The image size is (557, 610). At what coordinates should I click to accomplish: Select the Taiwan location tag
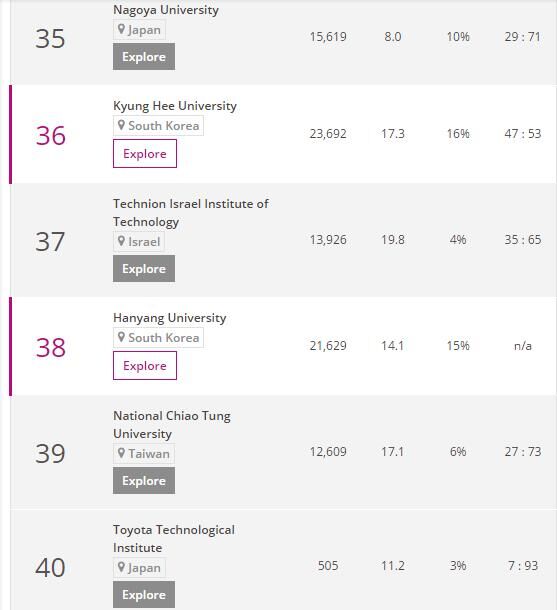pyautogui.click(x=144, y=454)
